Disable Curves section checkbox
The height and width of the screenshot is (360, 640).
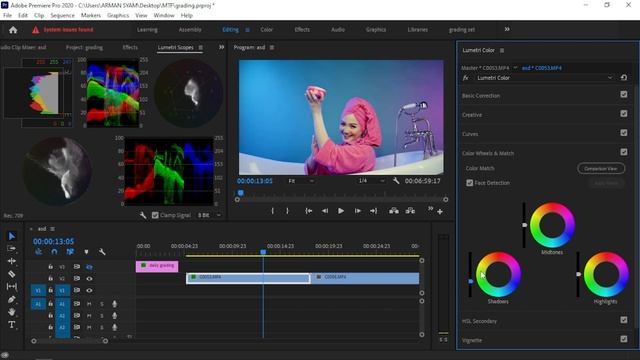pos(624,133)
